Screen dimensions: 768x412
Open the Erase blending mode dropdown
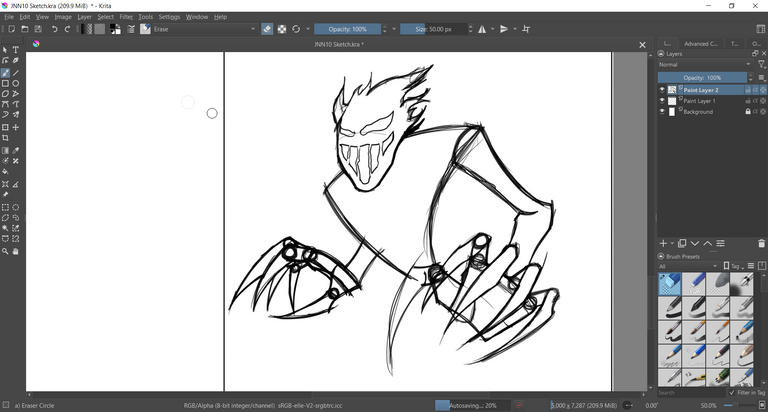coord(205,29)
